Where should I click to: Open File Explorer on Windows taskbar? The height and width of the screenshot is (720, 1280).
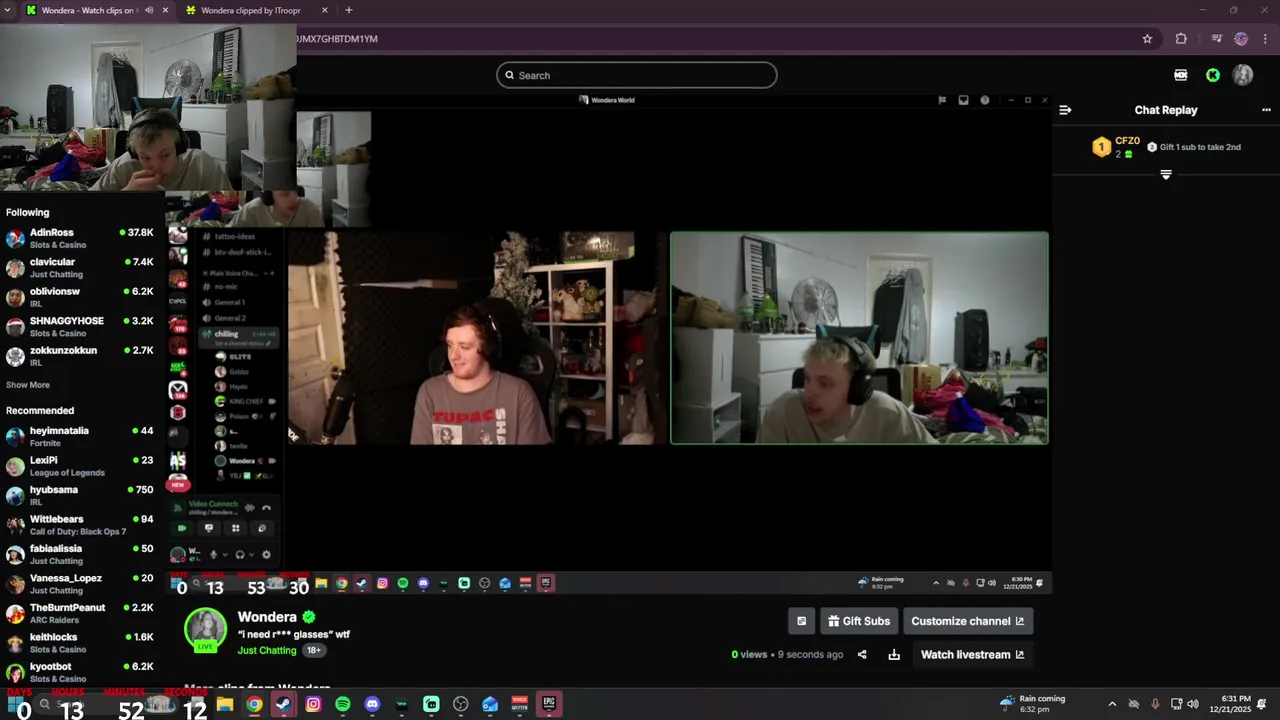point(225,704)
